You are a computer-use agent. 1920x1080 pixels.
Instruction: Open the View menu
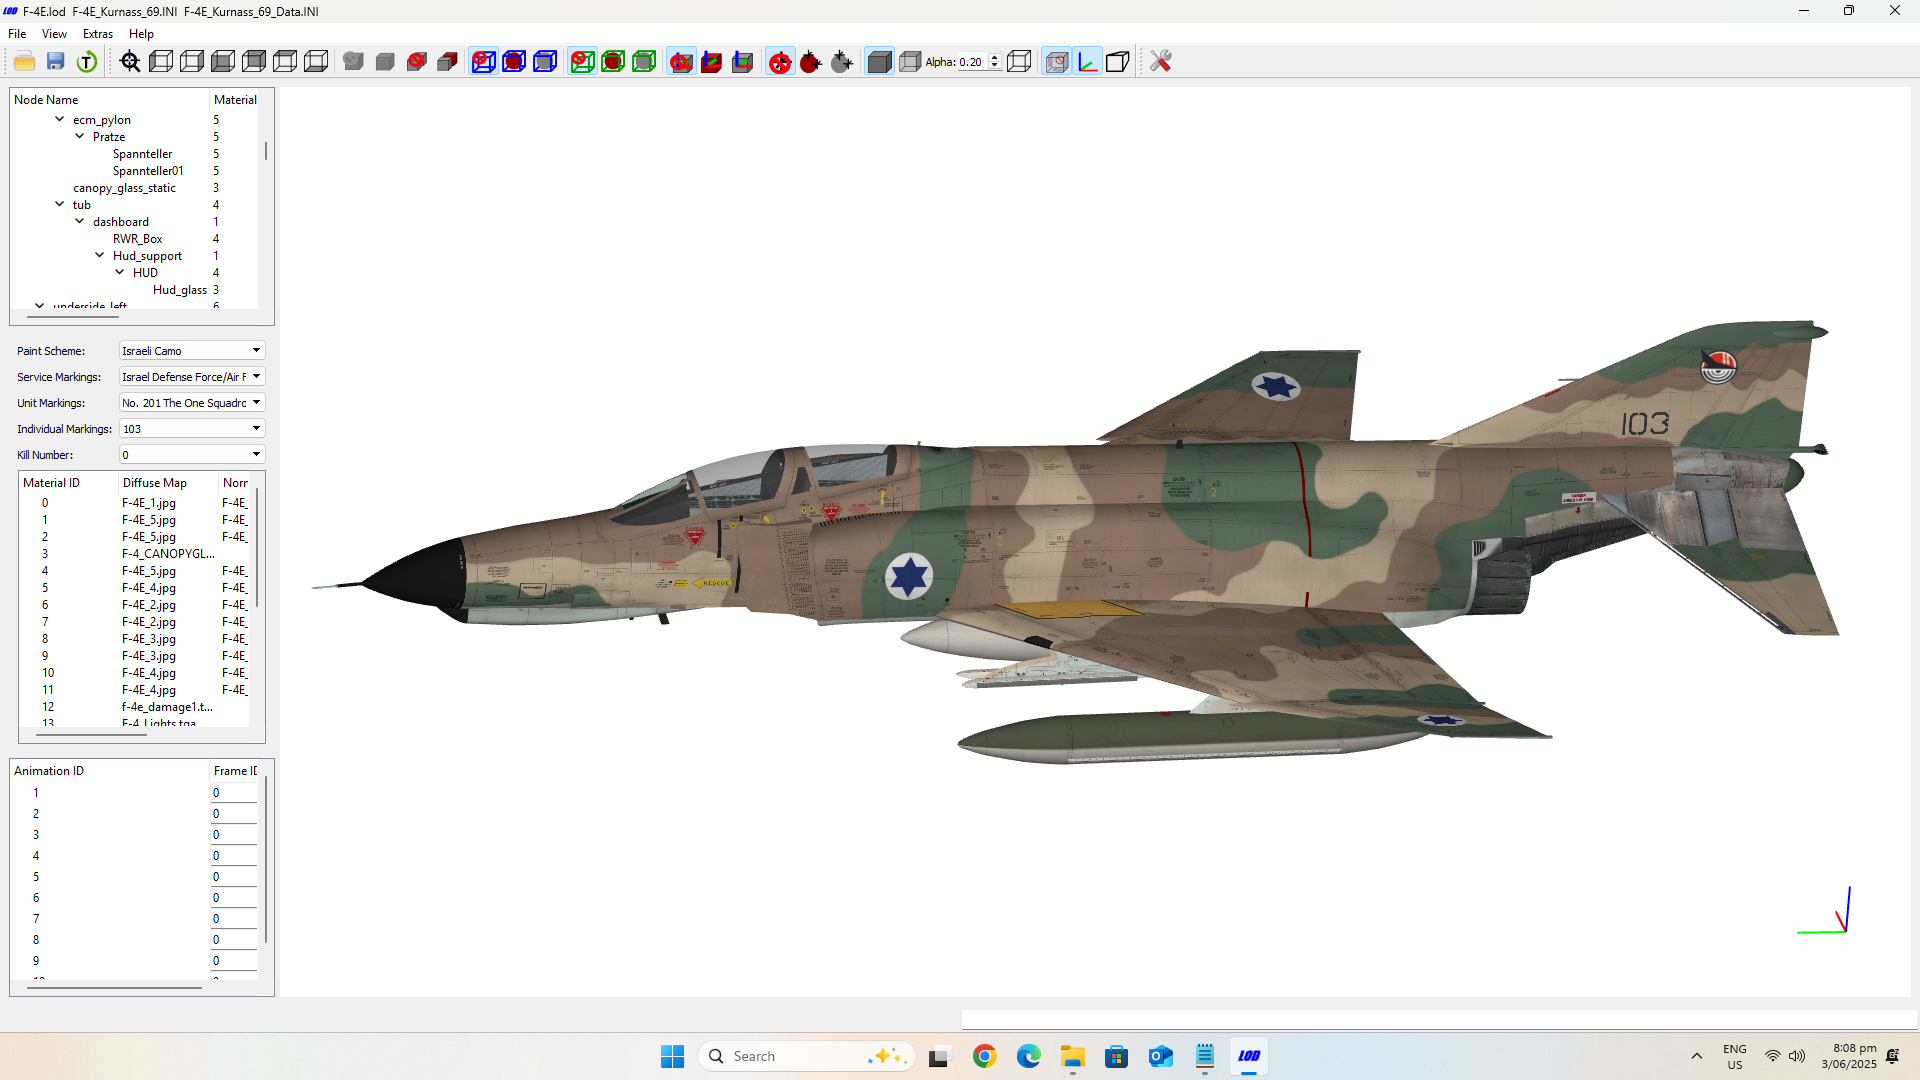(x=54, y=34)
